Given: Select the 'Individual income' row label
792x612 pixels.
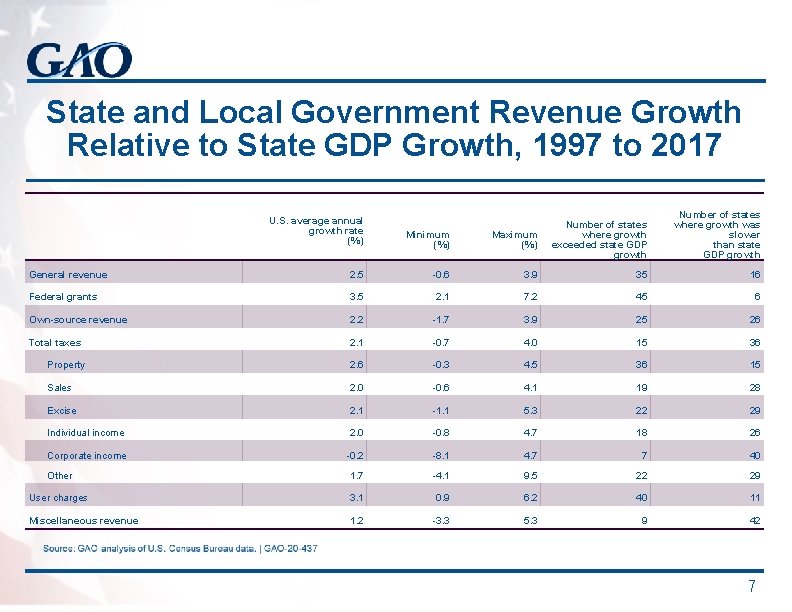Looking at the screenshot, I should pos(85,433).
